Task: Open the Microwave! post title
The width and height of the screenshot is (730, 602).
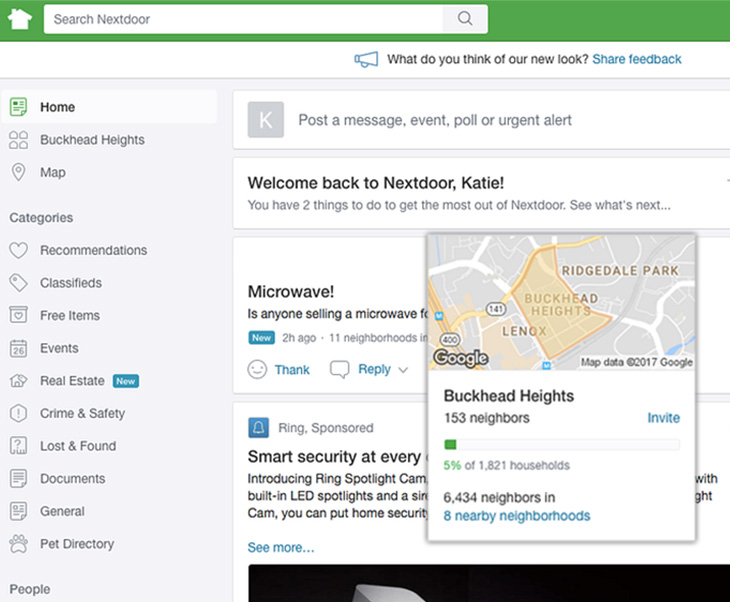Action: pos(291,292)
